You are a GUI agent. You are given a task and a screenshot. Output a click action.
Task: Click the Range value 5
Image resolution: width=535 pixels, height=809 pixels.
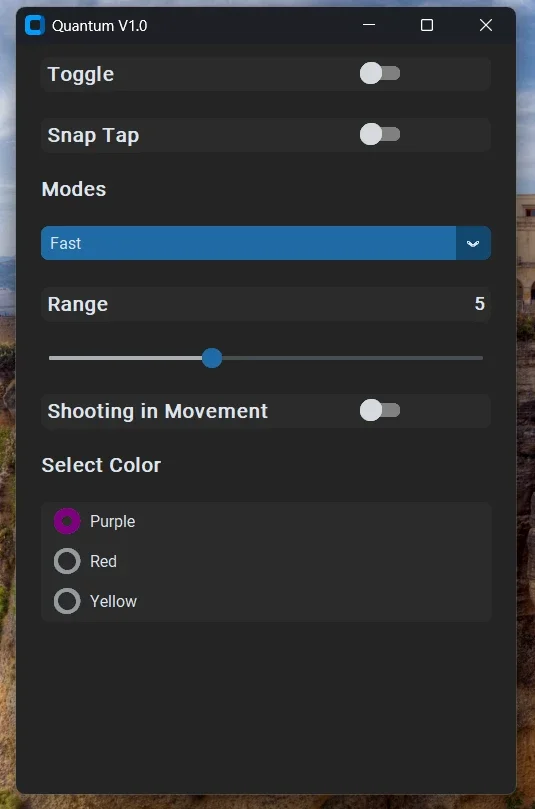479,304
